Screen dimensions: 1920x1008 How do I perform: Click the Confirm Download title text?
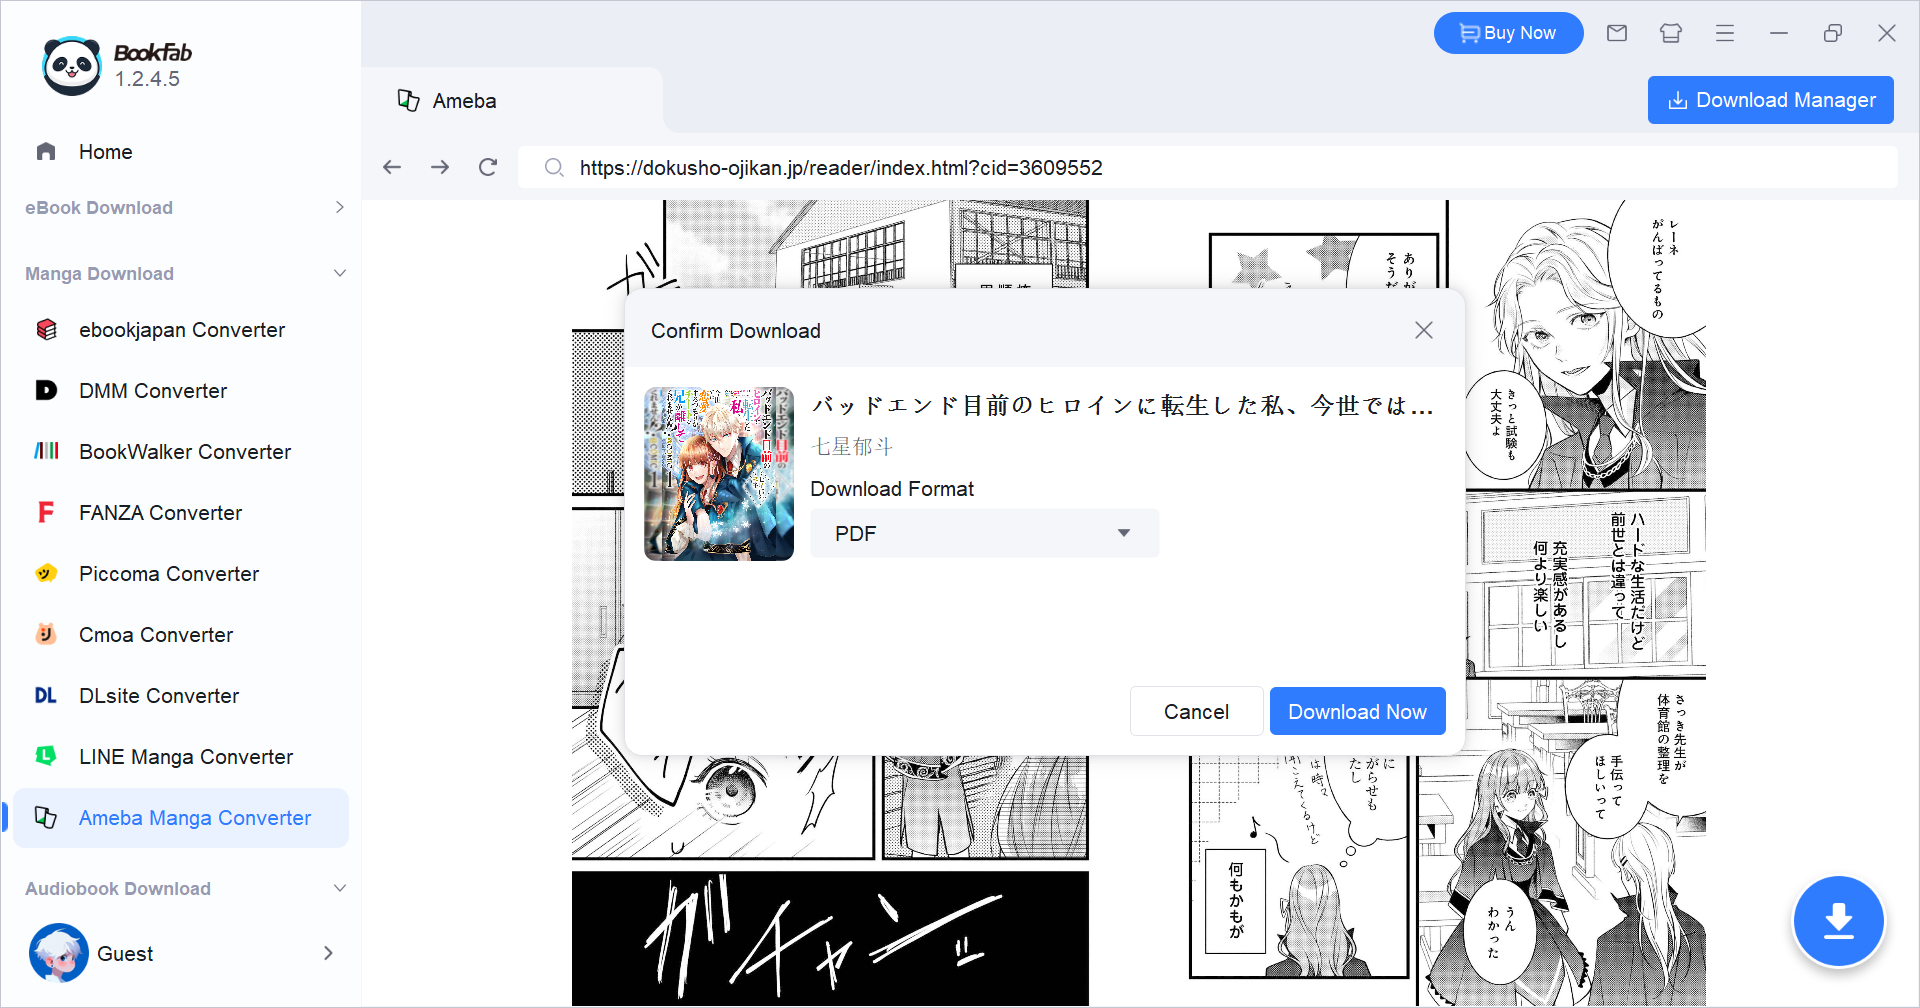coord(736,330)
